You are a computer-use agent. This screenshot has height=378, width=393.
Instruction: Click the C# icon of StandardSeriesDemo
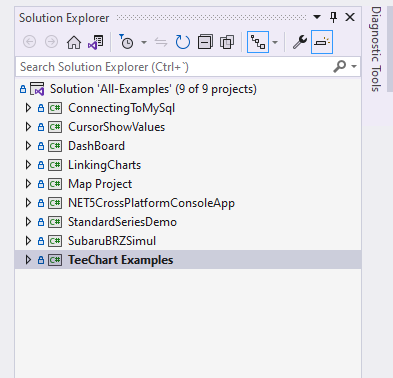point(55,222)
